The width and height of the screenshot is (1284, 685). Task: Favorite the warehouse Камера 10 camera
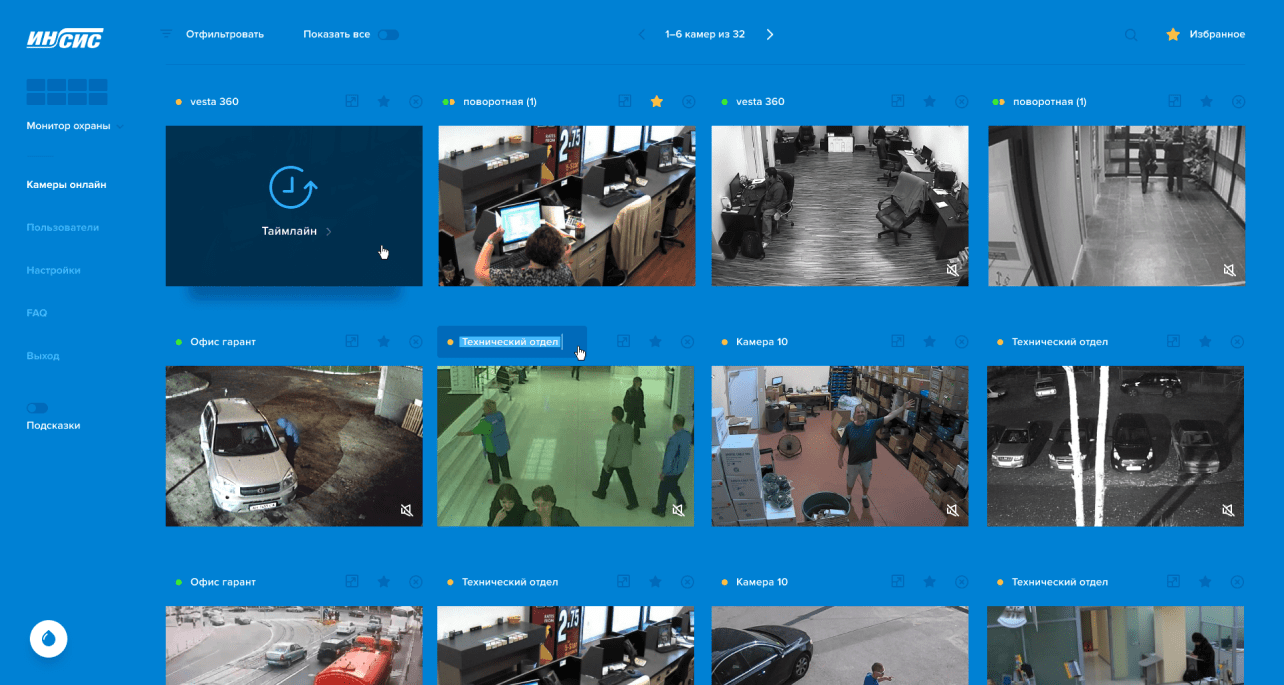[930, 342]
